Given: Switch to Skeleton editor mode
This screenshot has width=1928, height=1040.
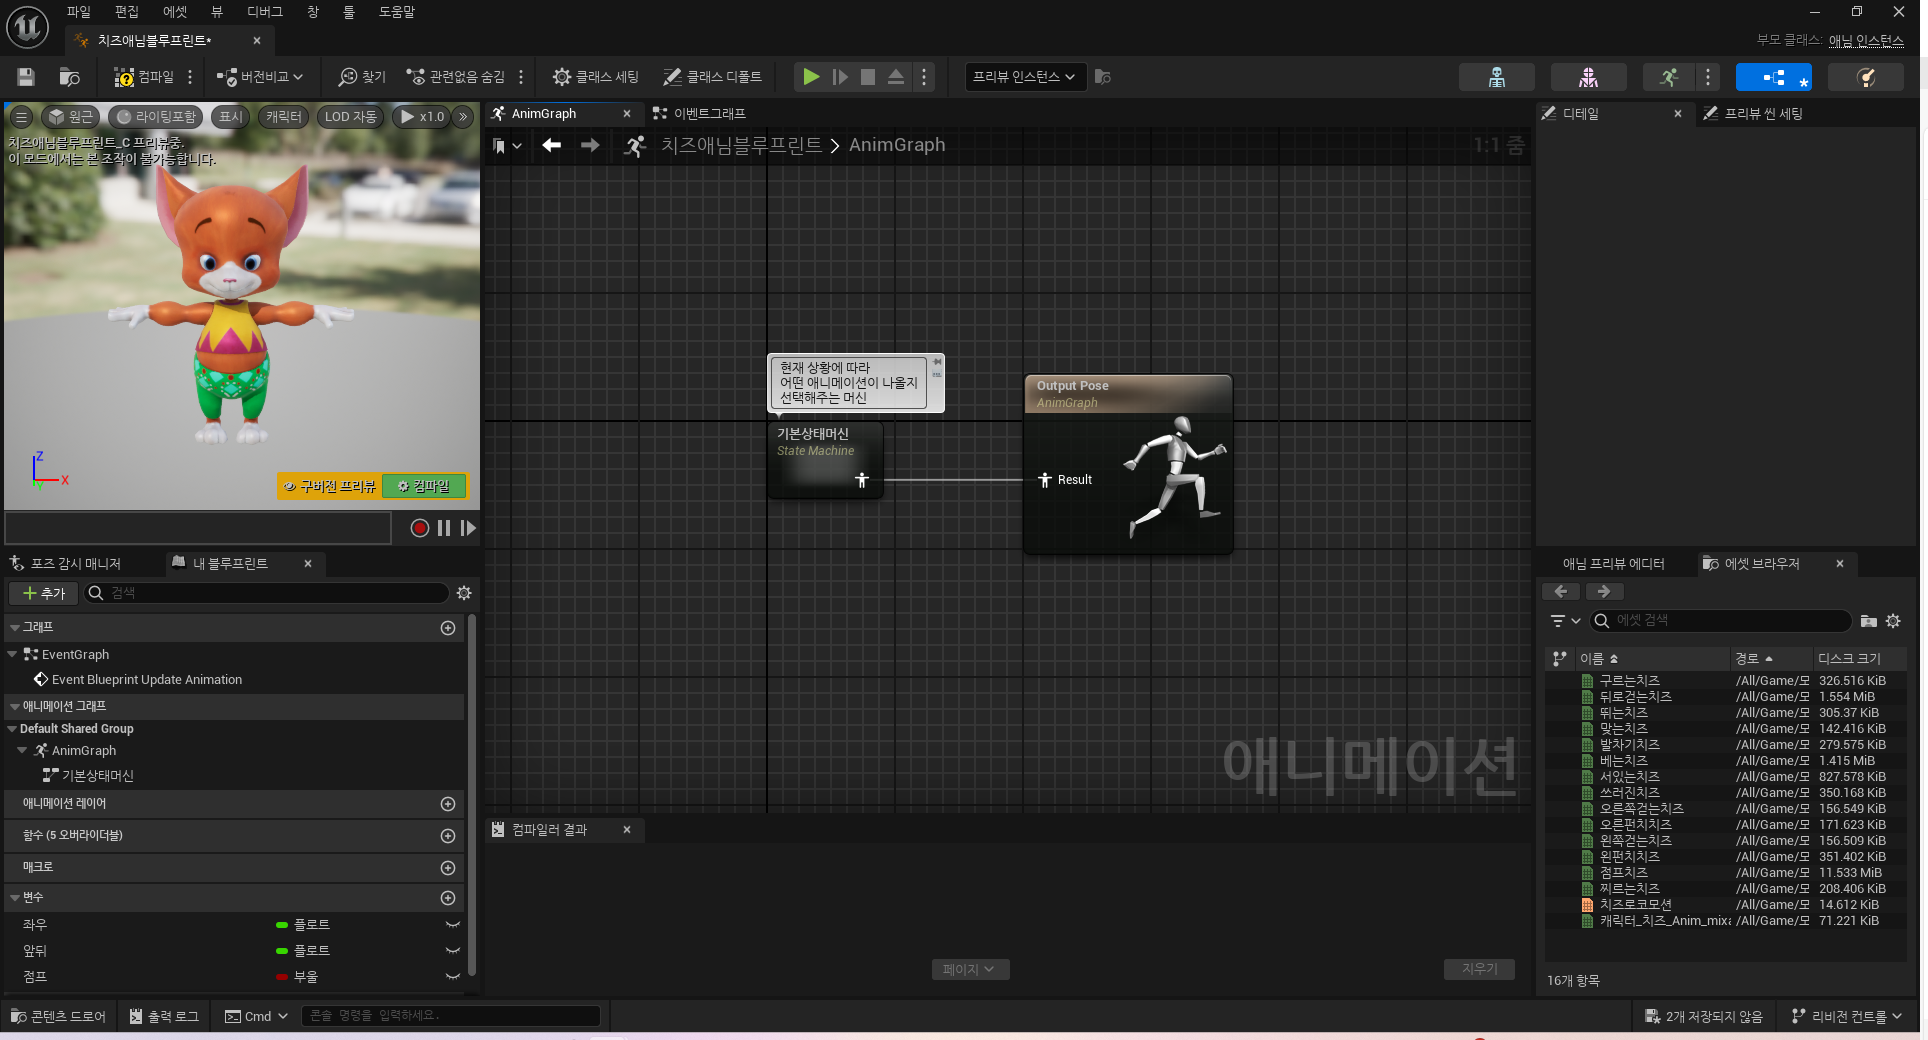Looking at the screenshot, I should (x=1496, y=77).
